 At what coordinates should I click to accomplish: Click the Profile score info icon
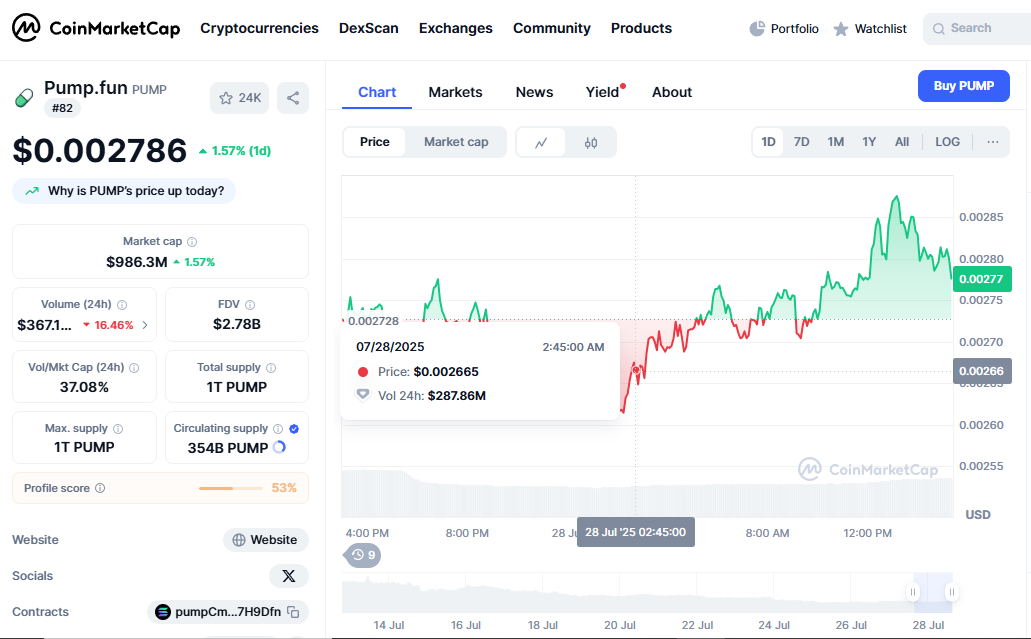click(100, 488)
